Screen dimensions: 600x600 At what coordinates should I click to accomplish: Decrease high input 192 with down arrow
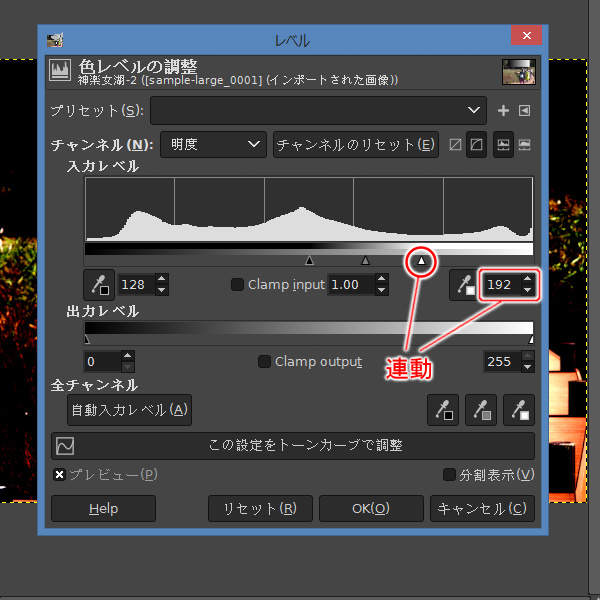click(x=528, y=290)
